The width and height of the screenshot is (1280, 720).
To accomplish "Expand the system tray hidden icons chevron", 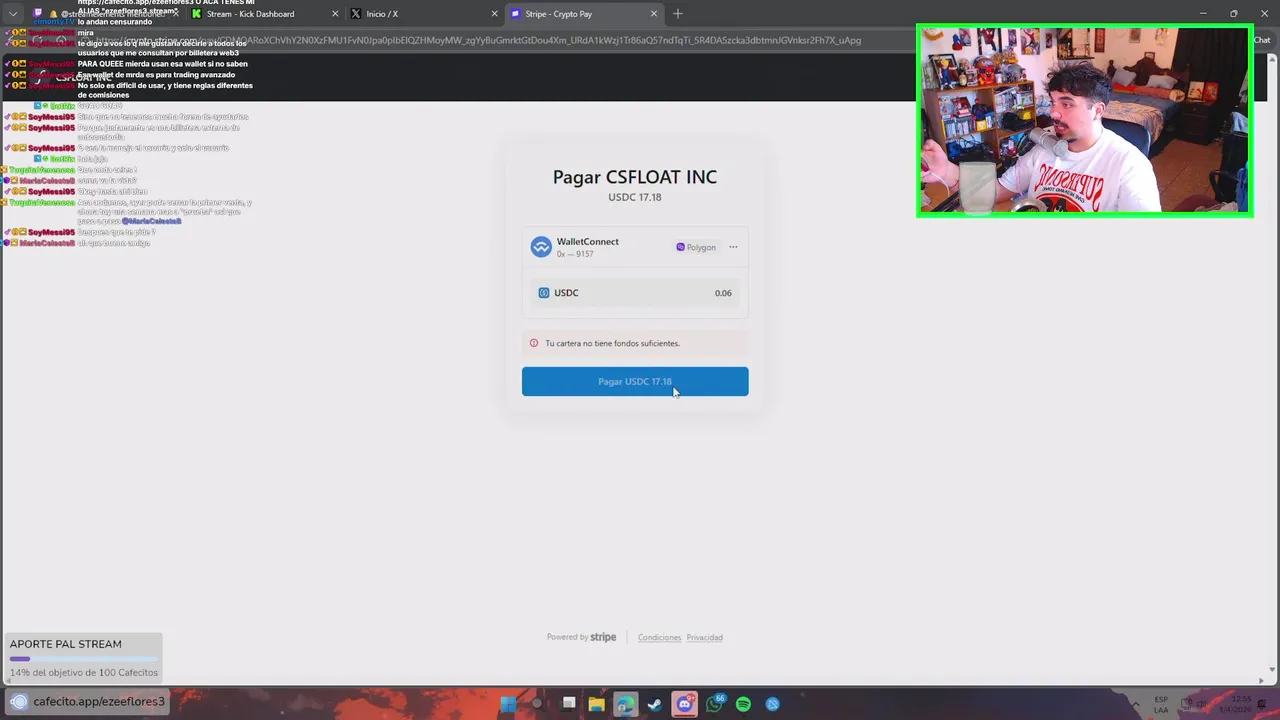I will point(1136,704).
